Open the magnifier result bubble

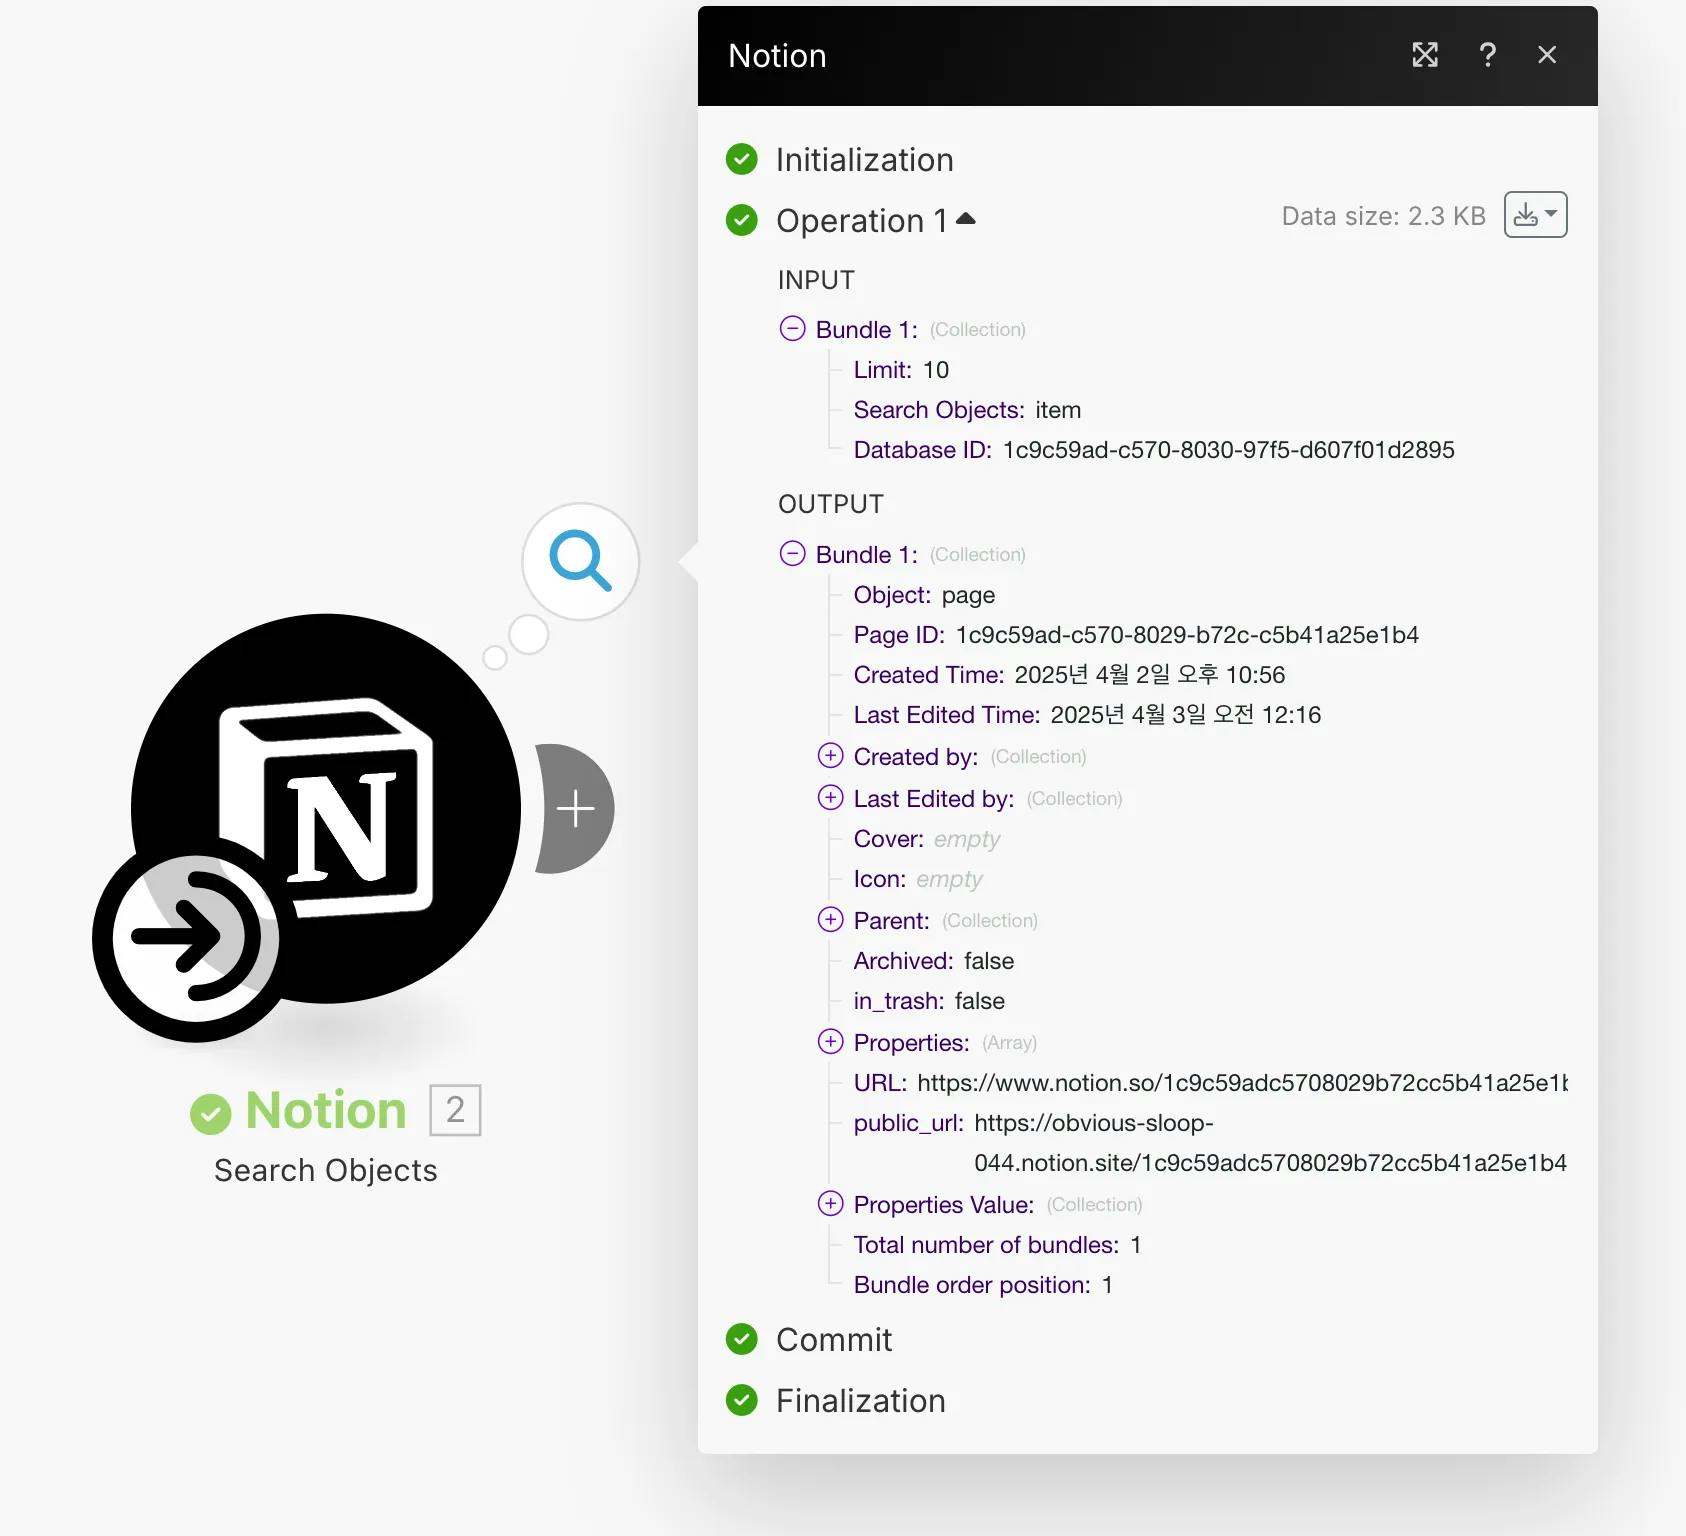580,561
